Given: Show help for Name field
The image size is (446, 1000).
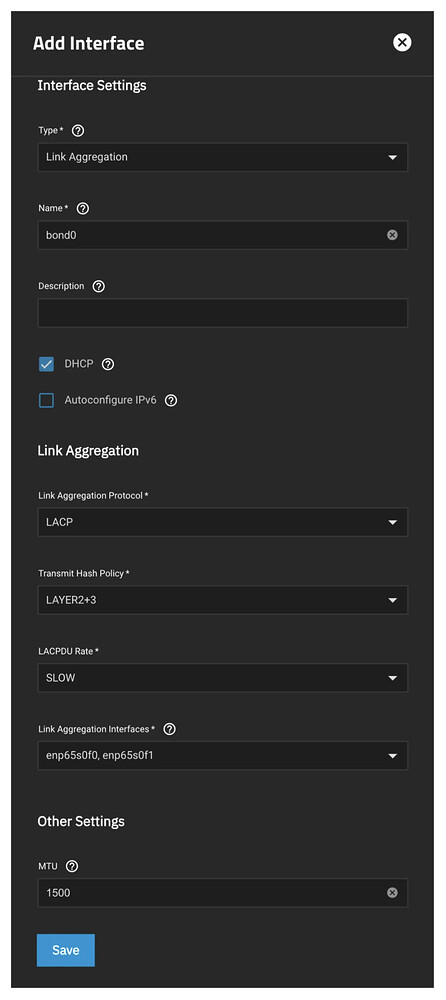Looking at the screenshot, I should (83, 209).
